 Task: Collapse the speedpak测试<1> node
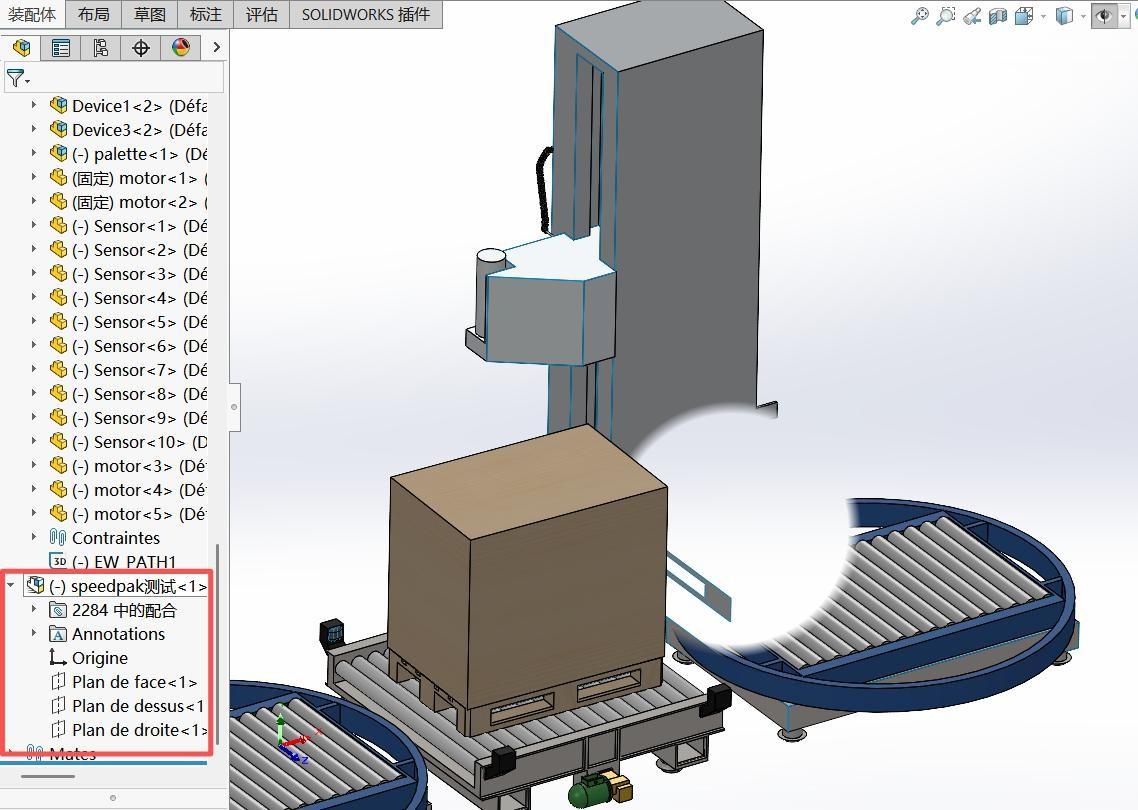point(11,584)
